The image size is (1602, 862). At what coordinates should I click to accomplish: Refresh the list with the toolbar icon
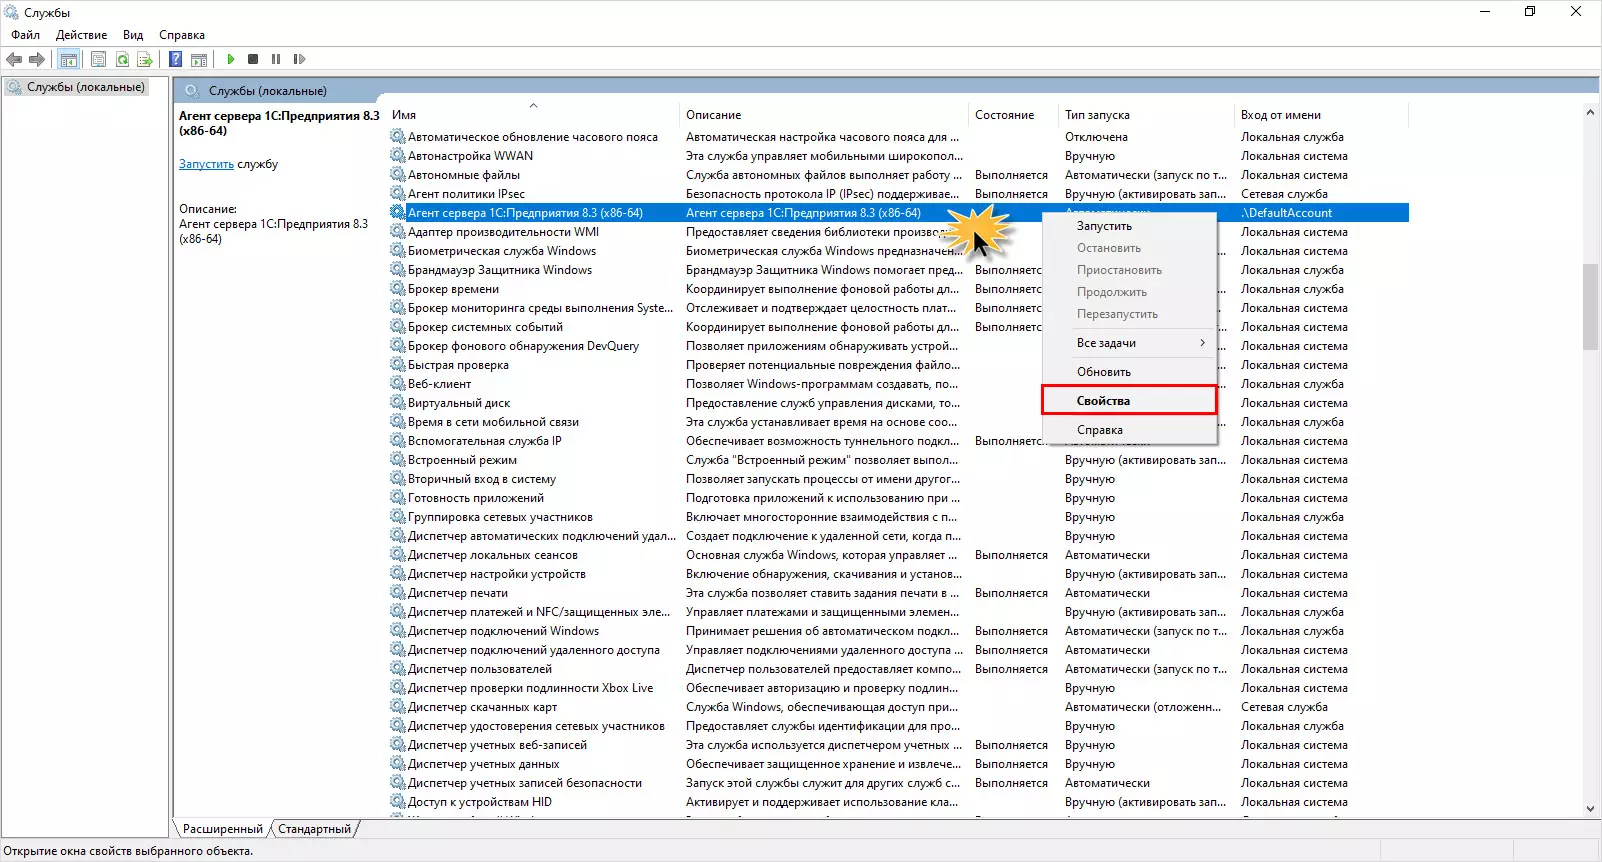(122, 59)
